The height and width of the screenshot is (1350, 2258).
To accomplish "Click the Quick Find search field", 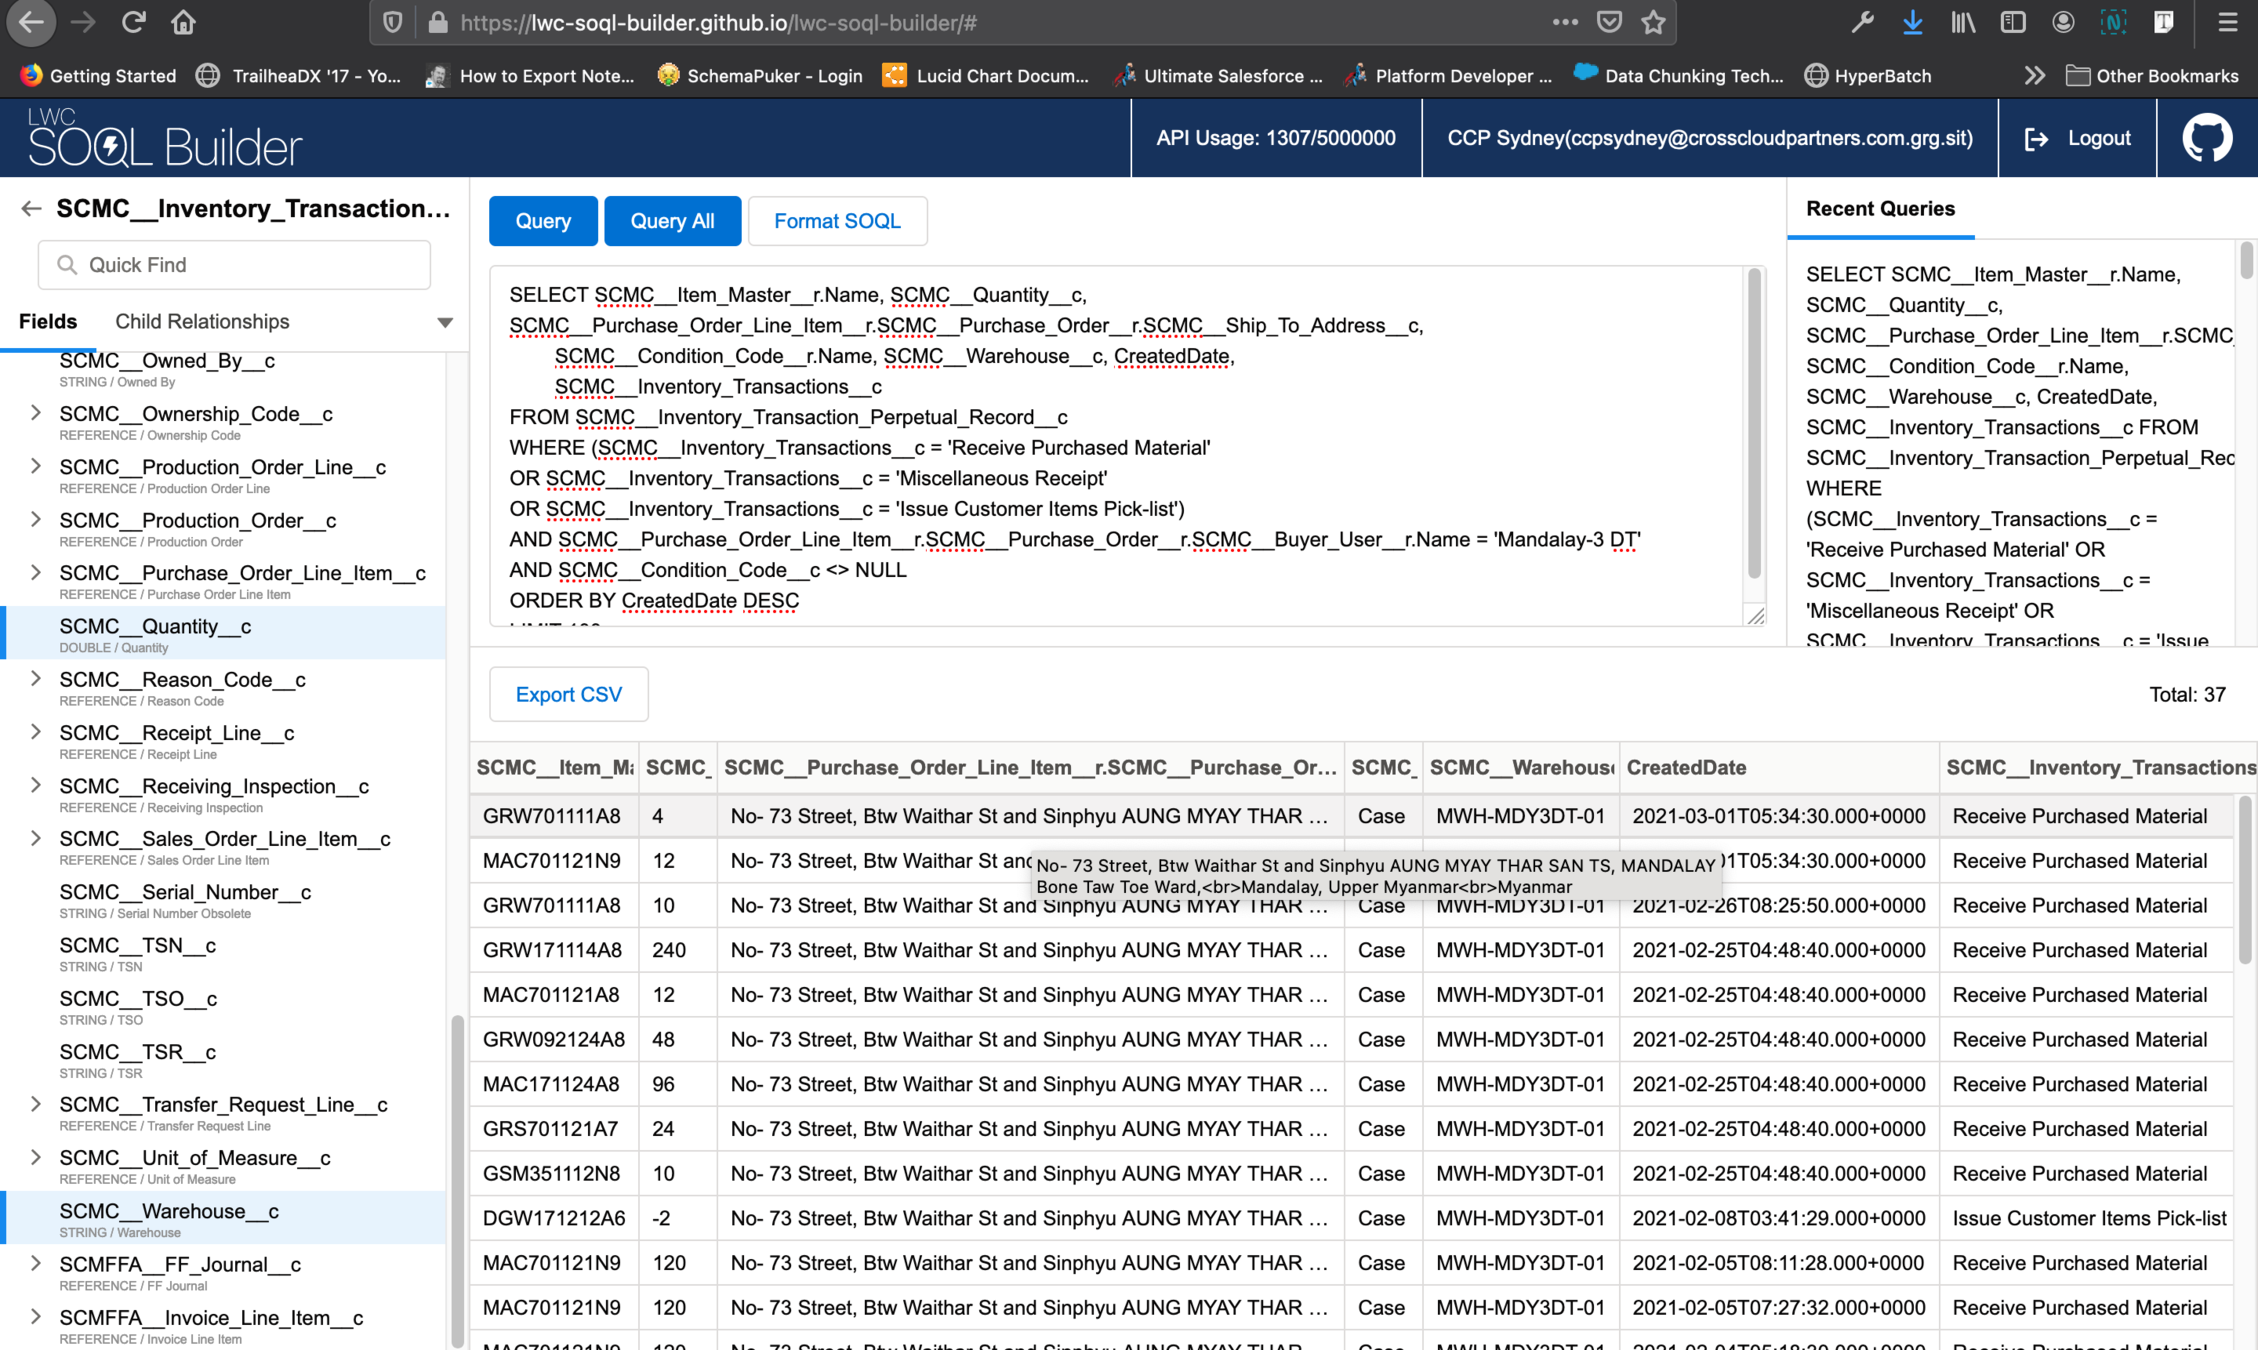I will click(x=235, y=265).
